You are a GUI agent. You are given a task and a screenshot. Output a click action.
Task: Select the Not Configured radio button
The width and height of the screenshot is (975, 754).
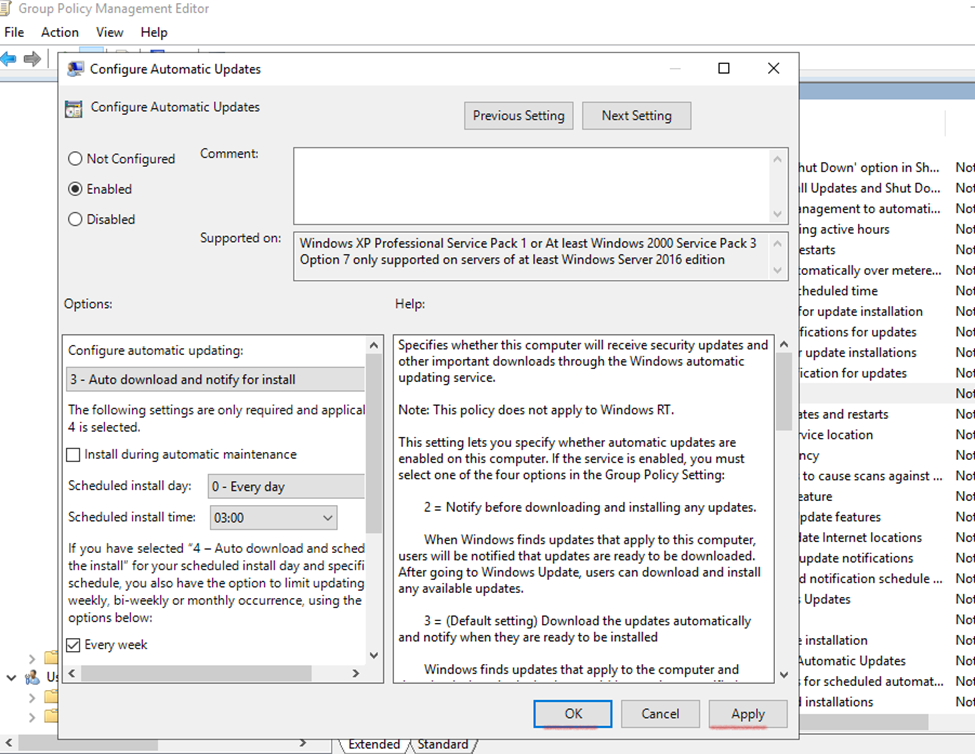75,159
